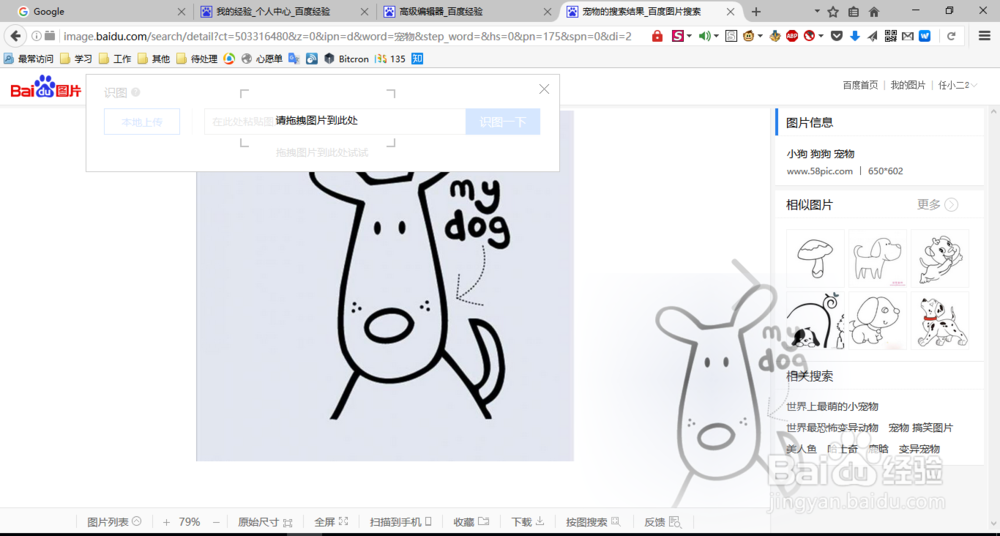The image size is (1000, 536).
Task: Click 识图一下 button
Action: pos(503,122)
